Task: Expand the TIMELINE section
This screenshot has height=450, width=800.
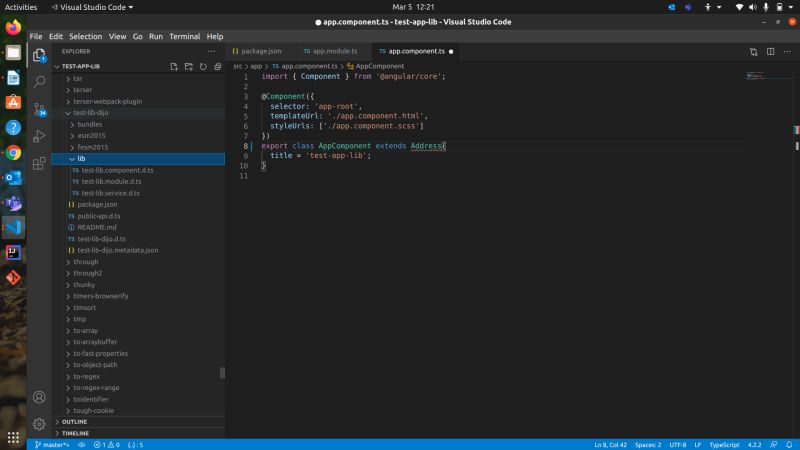Action: 76,433
